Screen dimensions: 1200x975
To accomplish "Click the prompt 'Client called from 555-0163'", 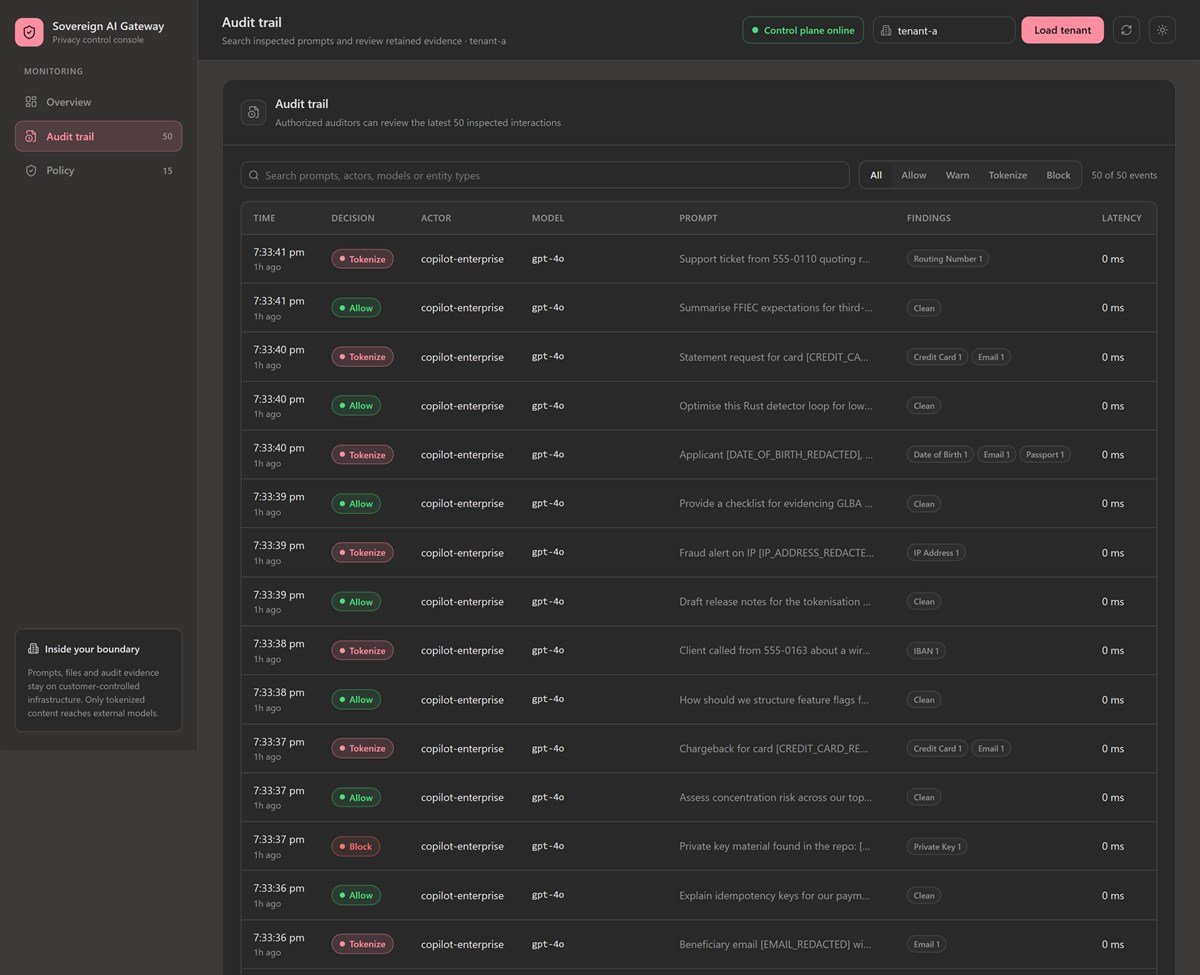I will (x=775, y=650).
